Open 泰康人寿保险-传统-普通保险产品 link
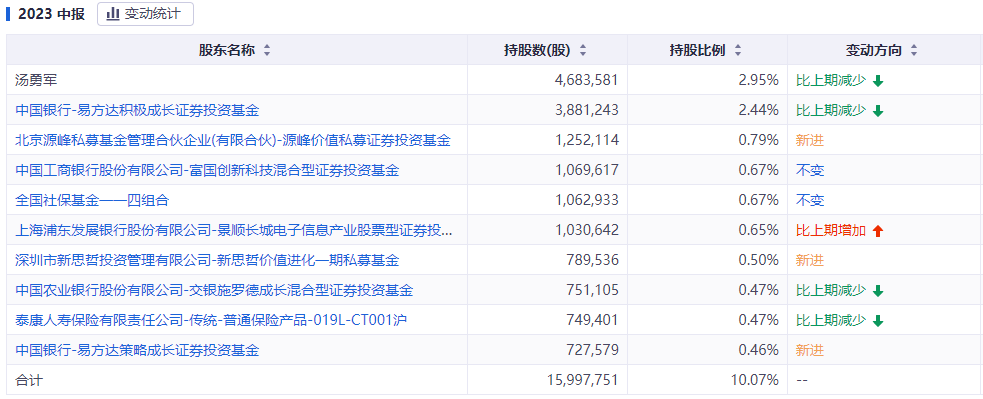This screenshot has width=983, height=399. 211,320
